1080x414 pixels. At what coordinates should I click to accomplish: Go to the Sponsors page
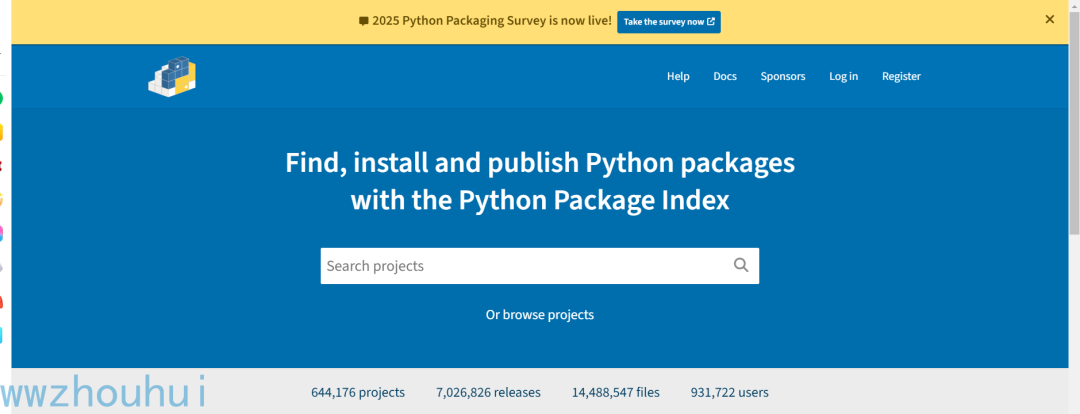(782, 76)
